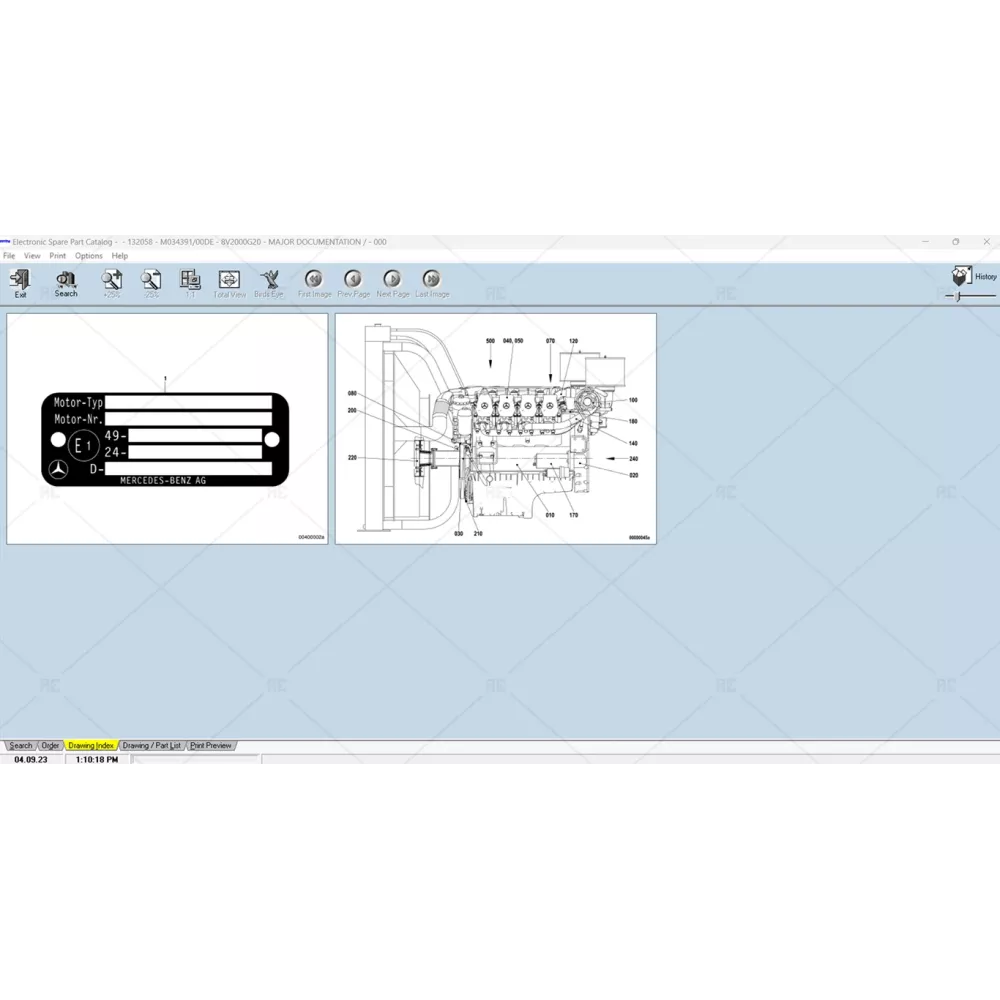Open Search using the binoculars icon
Image resolution: width=1000 pixels, height=1000 pixels.
tap(66, 280)
